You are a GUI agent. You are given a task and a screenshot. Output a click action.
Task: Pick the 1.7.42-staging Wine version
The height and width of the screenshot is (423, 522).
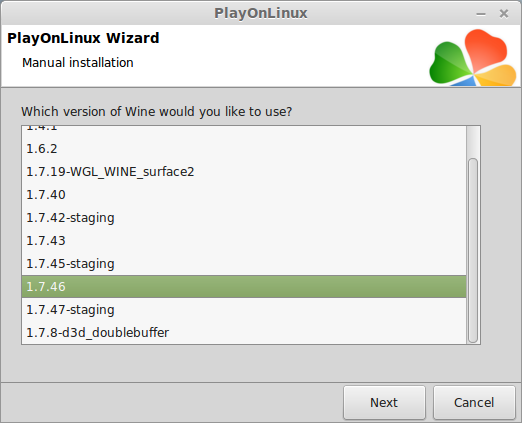coord(244,218)
